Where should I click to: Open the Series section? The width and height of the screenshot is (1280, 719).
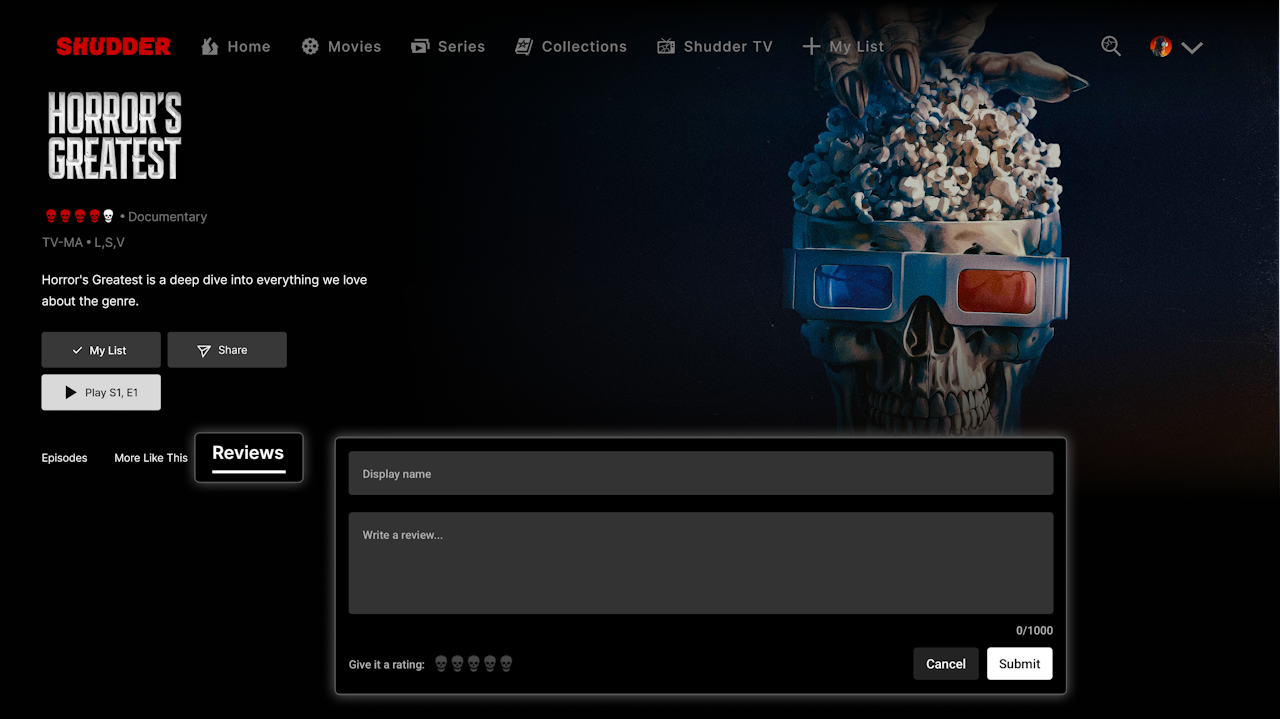tap(448, 46)
